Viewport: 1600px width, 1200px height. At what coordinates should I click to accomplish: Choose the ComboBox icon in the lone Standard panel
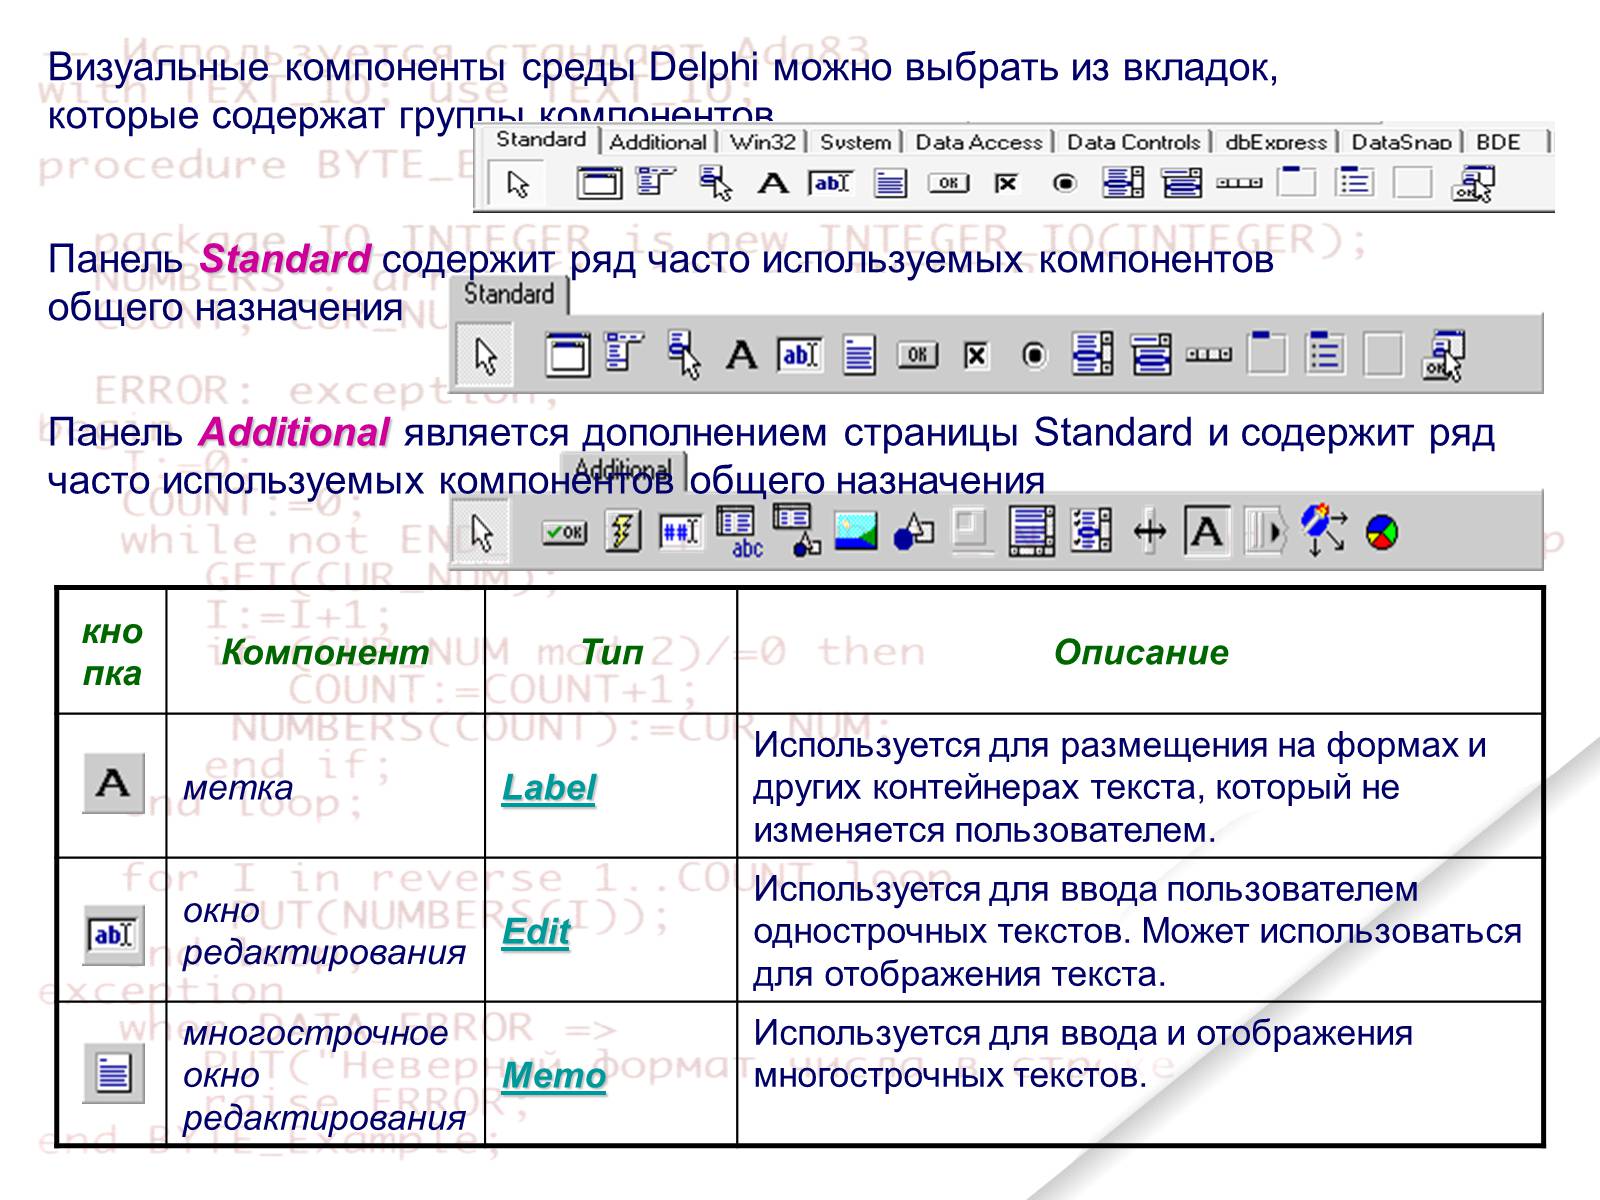coord(1151,355)
